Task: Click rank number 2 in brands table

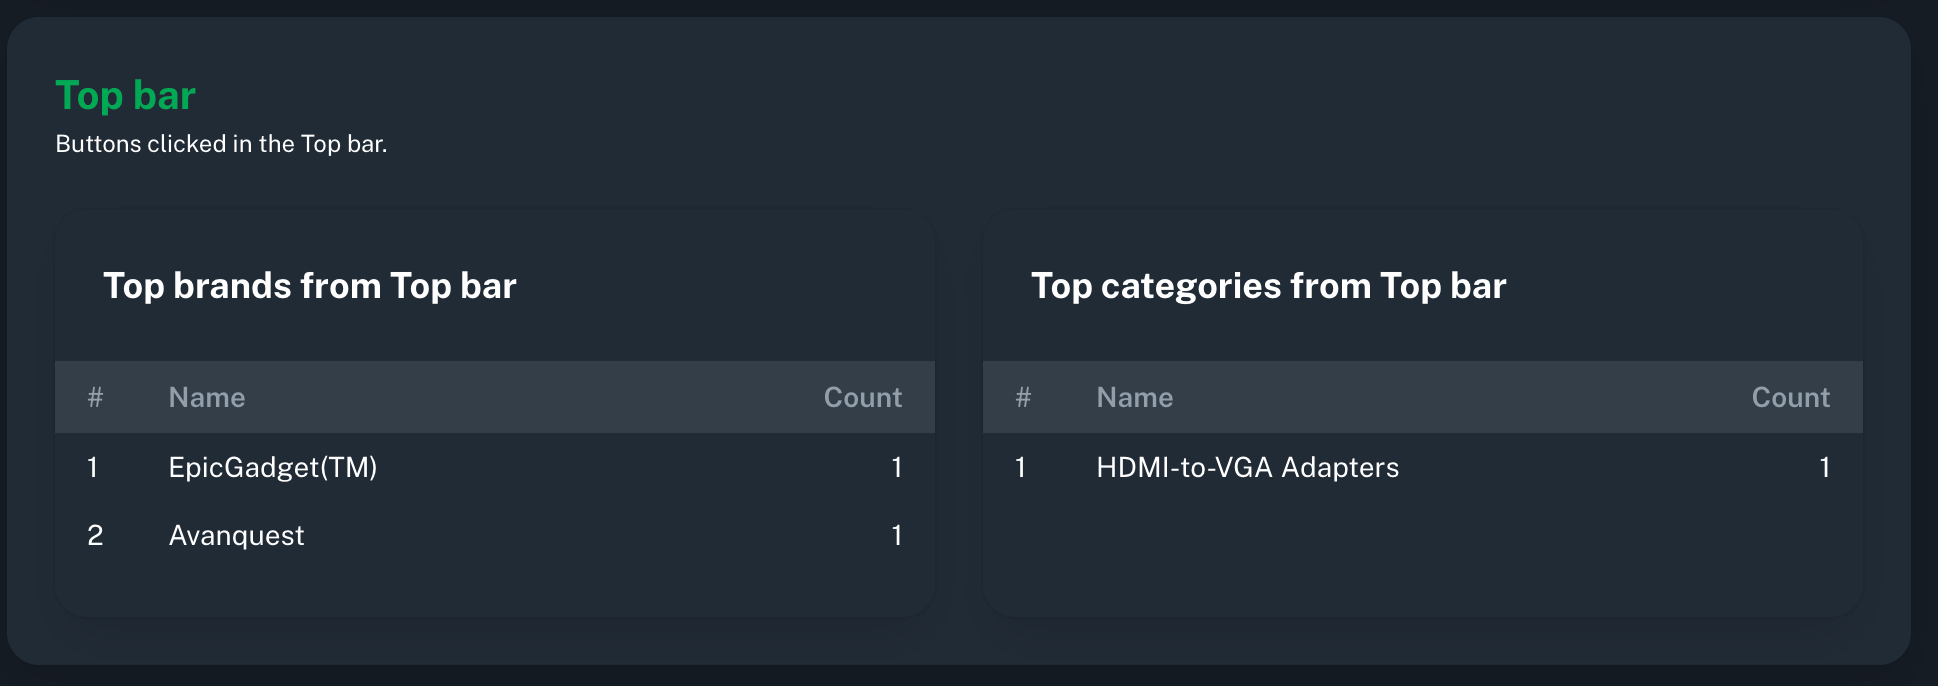Action: coord(95,535)
